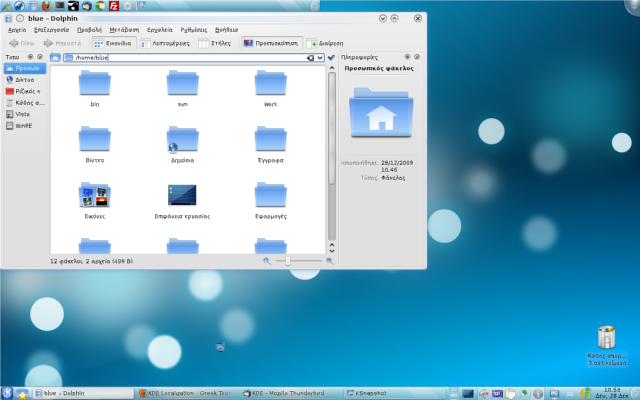Clear the location bar text
The width and height of the screenshot is (640, 400).
point(310,58)
